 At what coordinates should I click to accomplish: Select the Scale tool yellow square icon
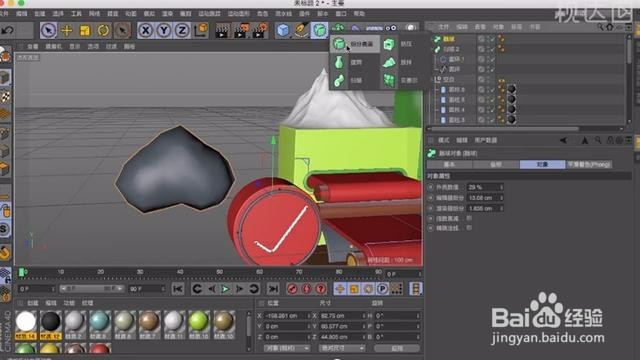click(85, 30)
